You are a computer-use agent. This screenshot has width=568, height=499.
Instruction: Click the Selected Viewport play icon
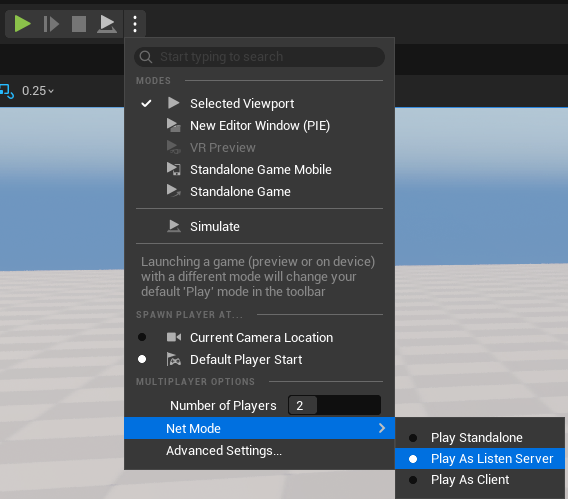174,103
